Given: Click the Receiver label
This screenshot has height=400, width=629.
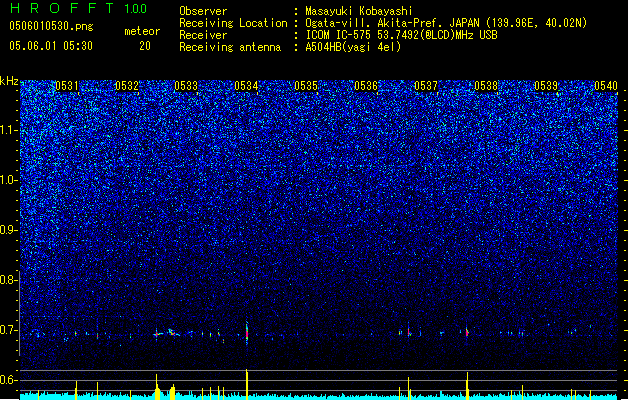Looking at the screenshot, I should click(203, 35).
